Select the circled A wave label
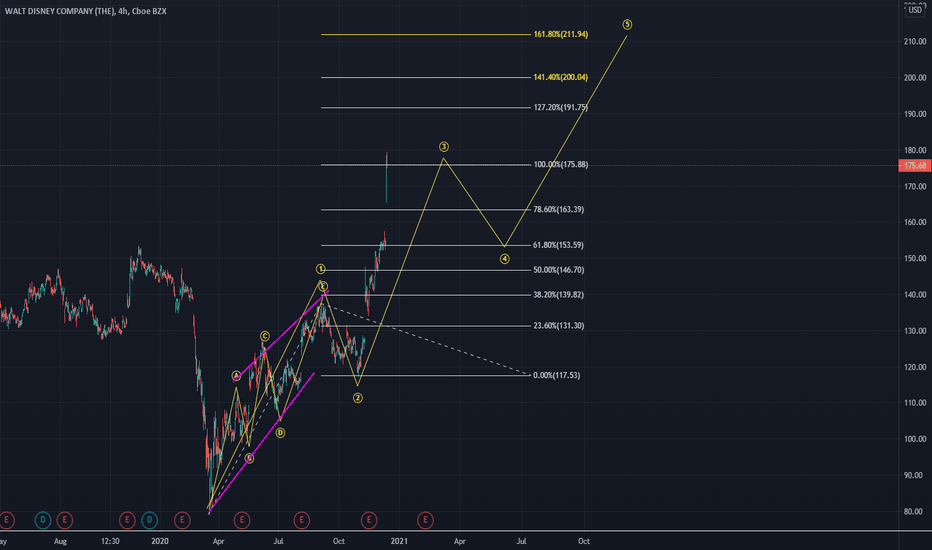This screenshot has height=550, width=932. pyautogui.click(x=237, y=376)
